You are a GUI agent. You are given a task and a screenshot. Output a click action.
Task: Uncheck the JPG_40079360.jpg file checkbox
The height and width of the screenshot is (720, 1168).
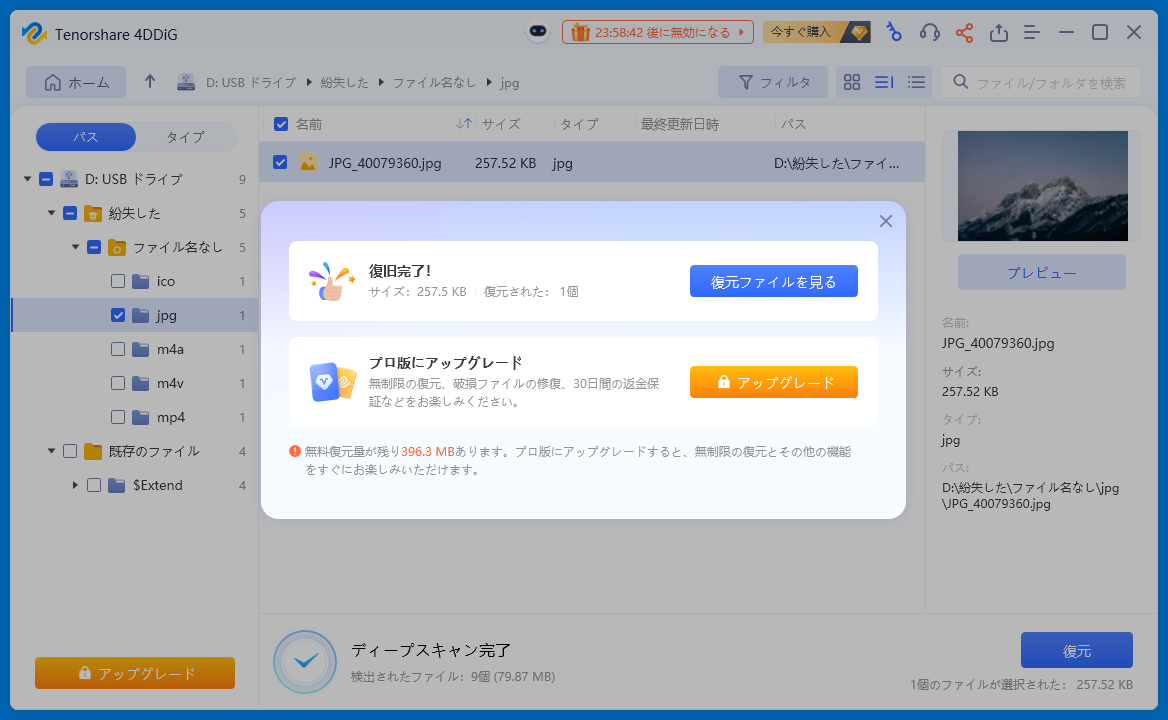(280, 162)
